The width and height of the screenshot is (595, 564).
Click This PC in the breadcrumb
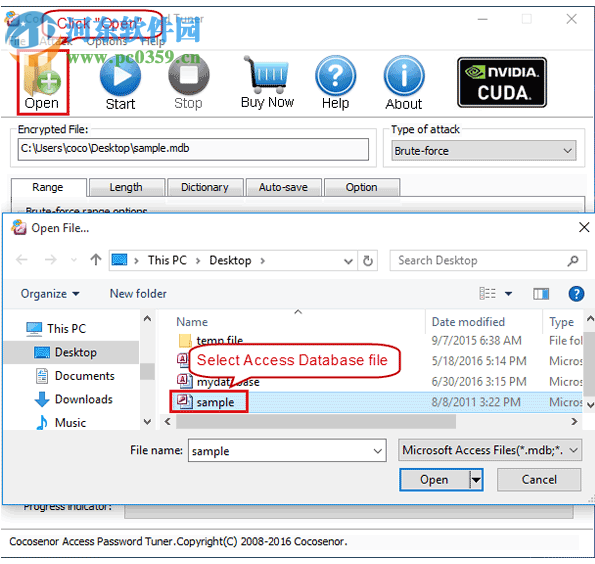(x=167, y=260)
